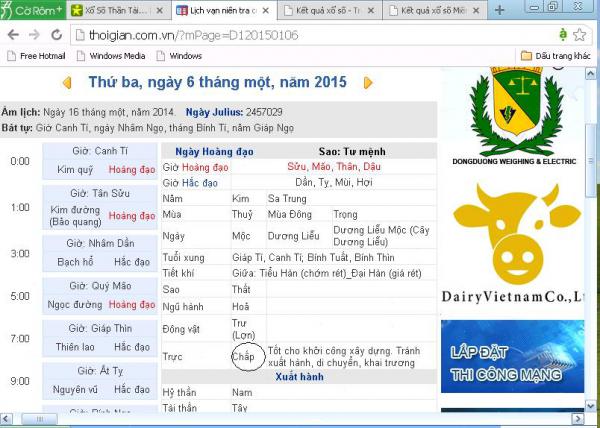Click the horizontal scrollbar right arrow
The width and height of the screenshot is (600, 428).
pos(577,419)
